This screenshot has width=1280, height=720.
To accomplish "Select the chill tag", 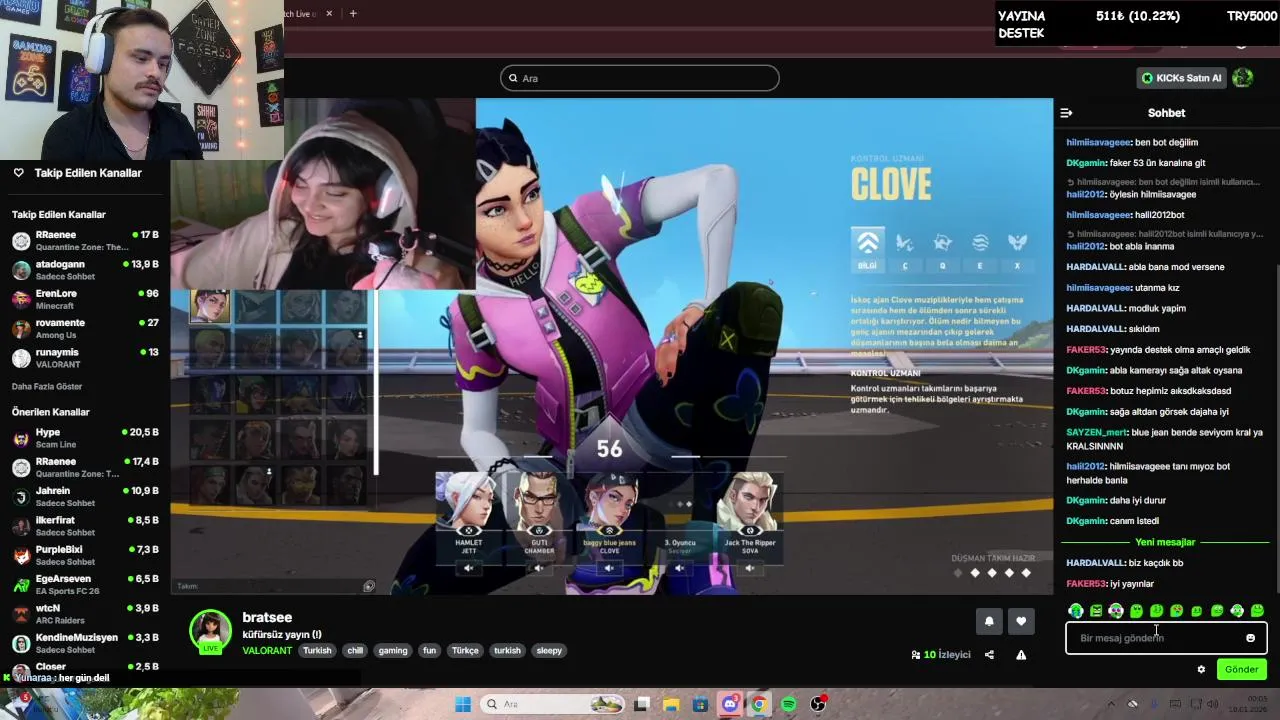I will pos(355,650).
